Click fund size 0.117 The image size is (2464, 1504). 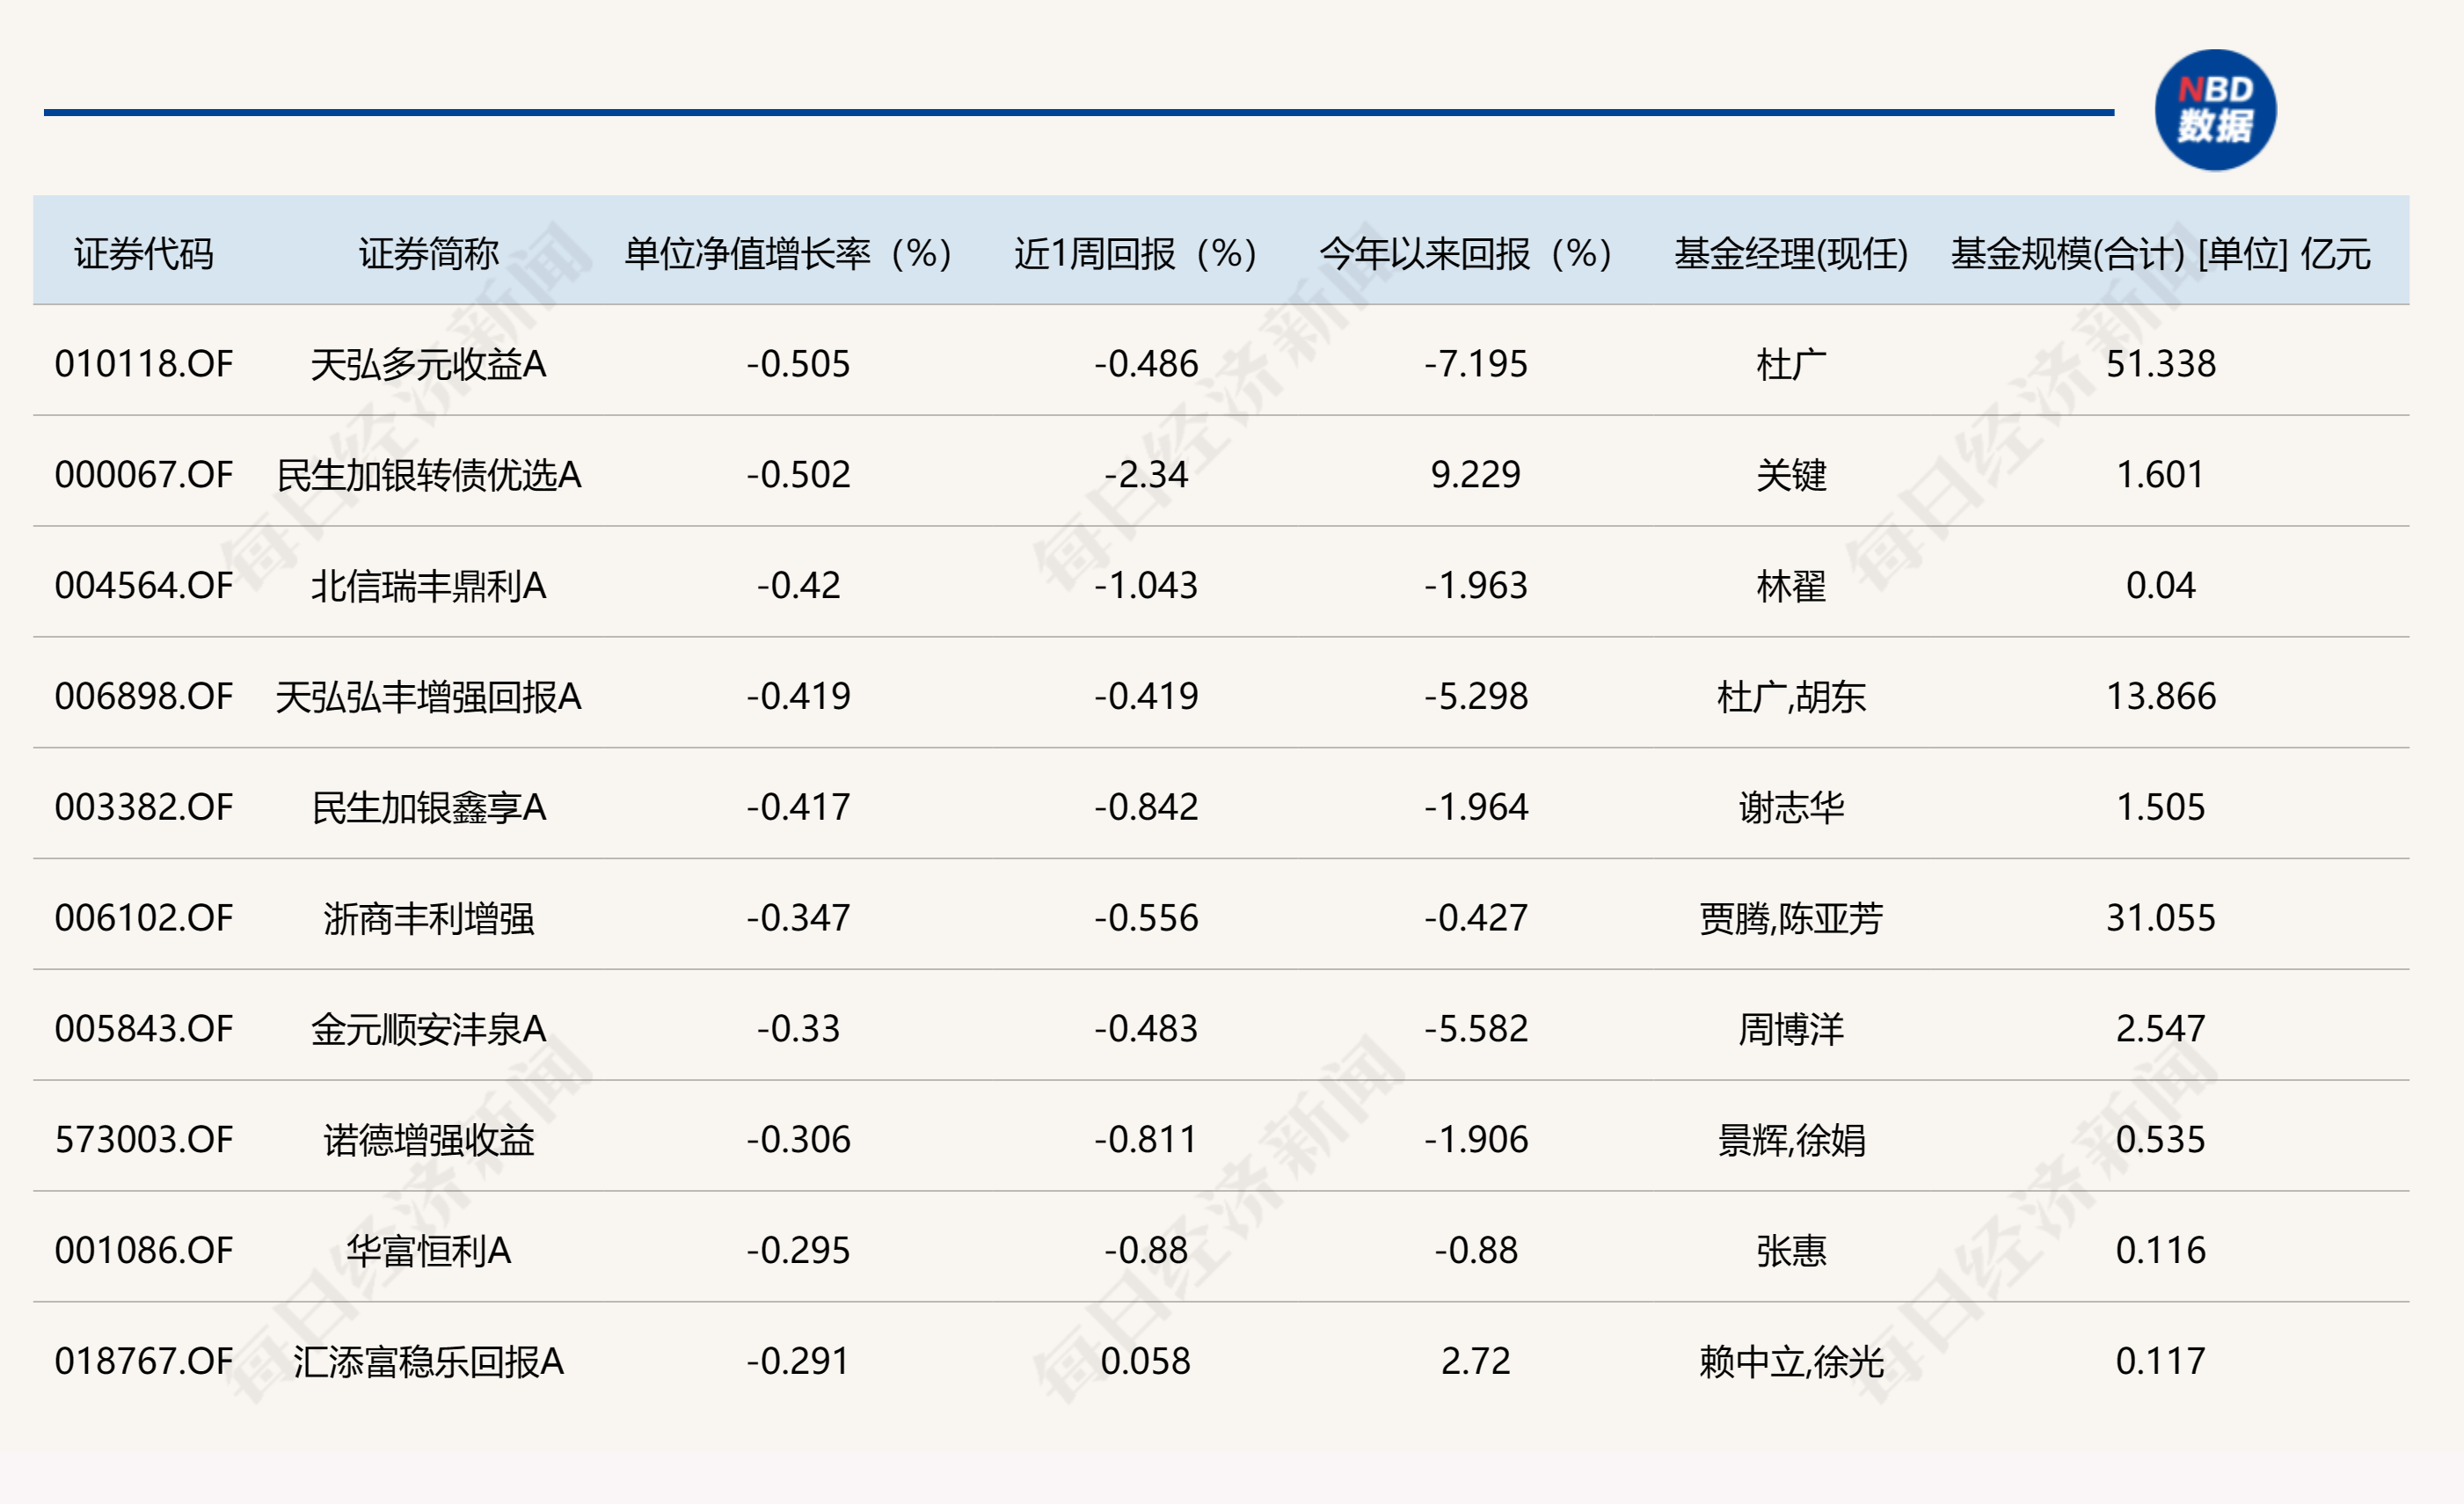coord(2161,1363)
